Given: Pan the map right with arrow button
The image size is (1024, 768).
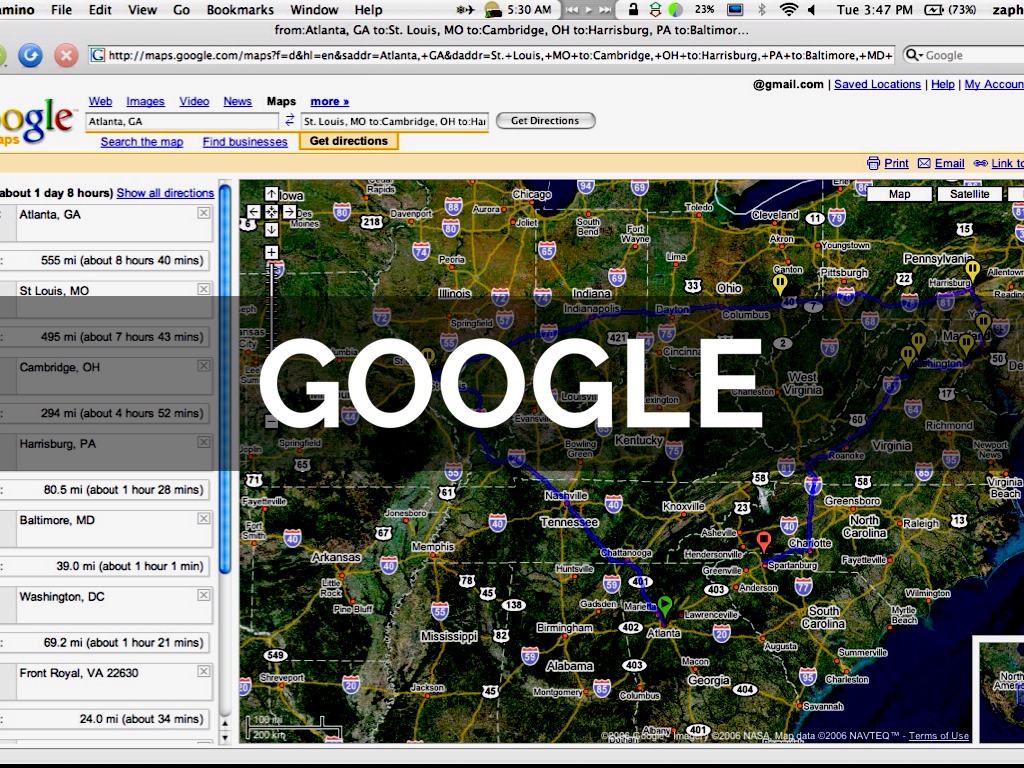Looking at the screenshot, I should coord(289,212).
